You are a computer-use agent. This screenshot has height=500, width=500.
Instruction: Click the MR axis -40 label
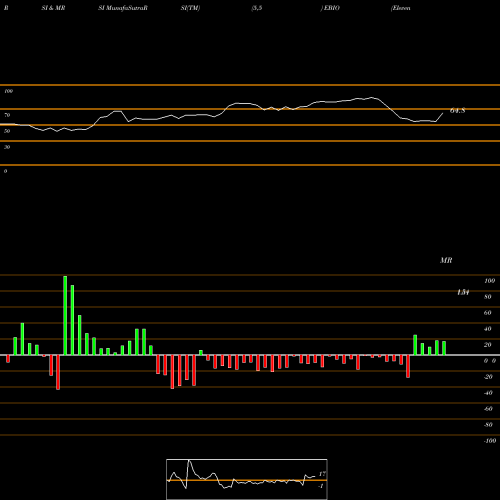[x=488, y=393]
